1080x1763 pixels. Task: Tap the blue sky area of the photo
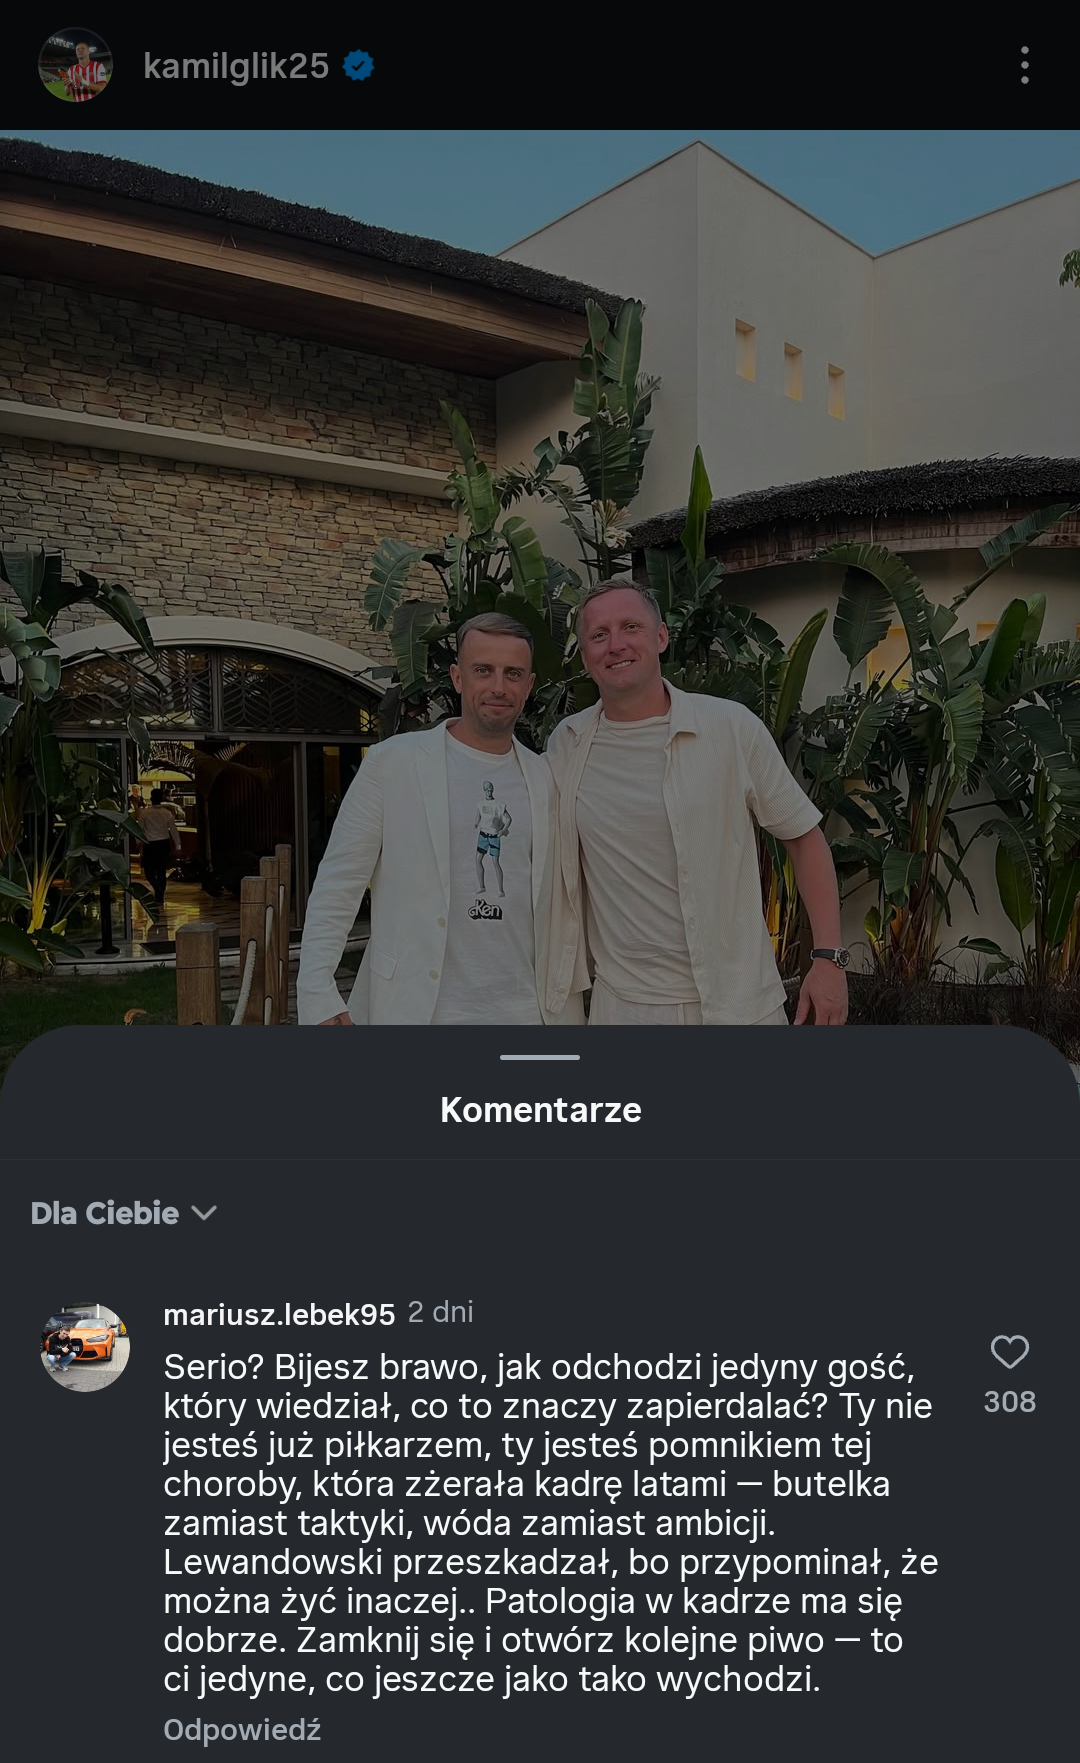pyautogui.click(x=400, y=190)
